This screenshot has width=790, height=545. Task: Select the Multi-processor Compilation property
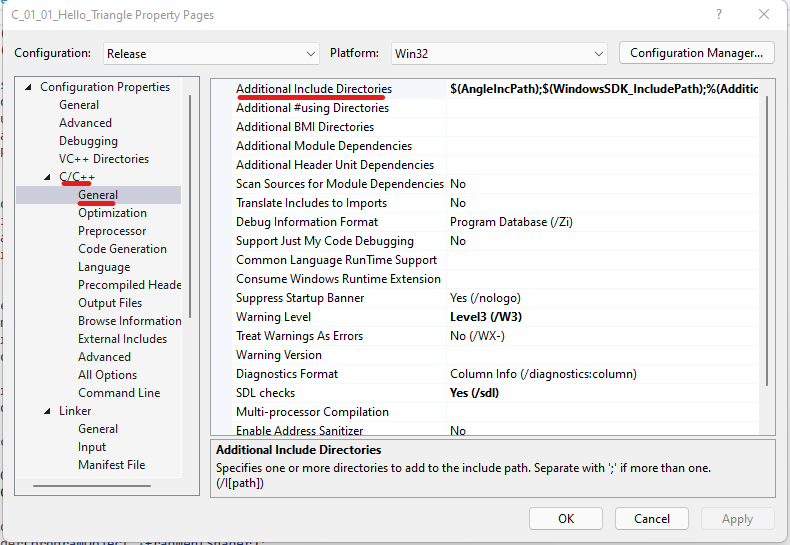coord(312,412)
